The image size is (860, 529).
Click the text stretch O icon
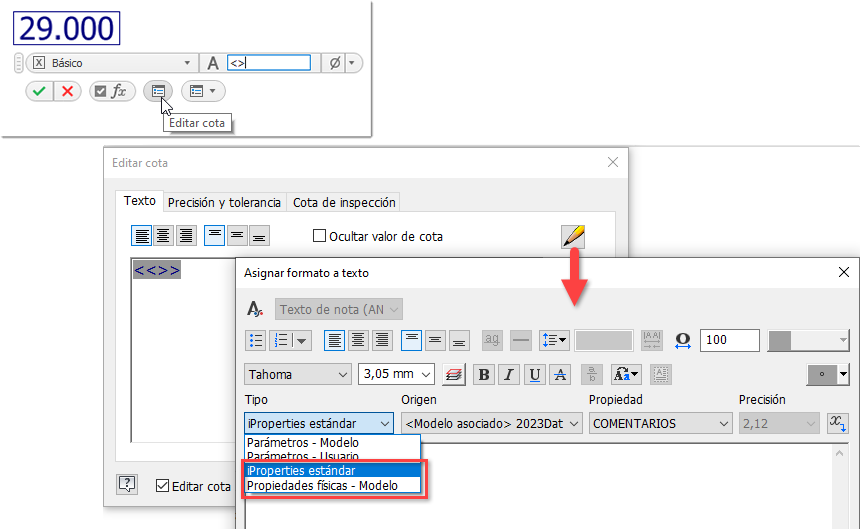coord(682,340)
